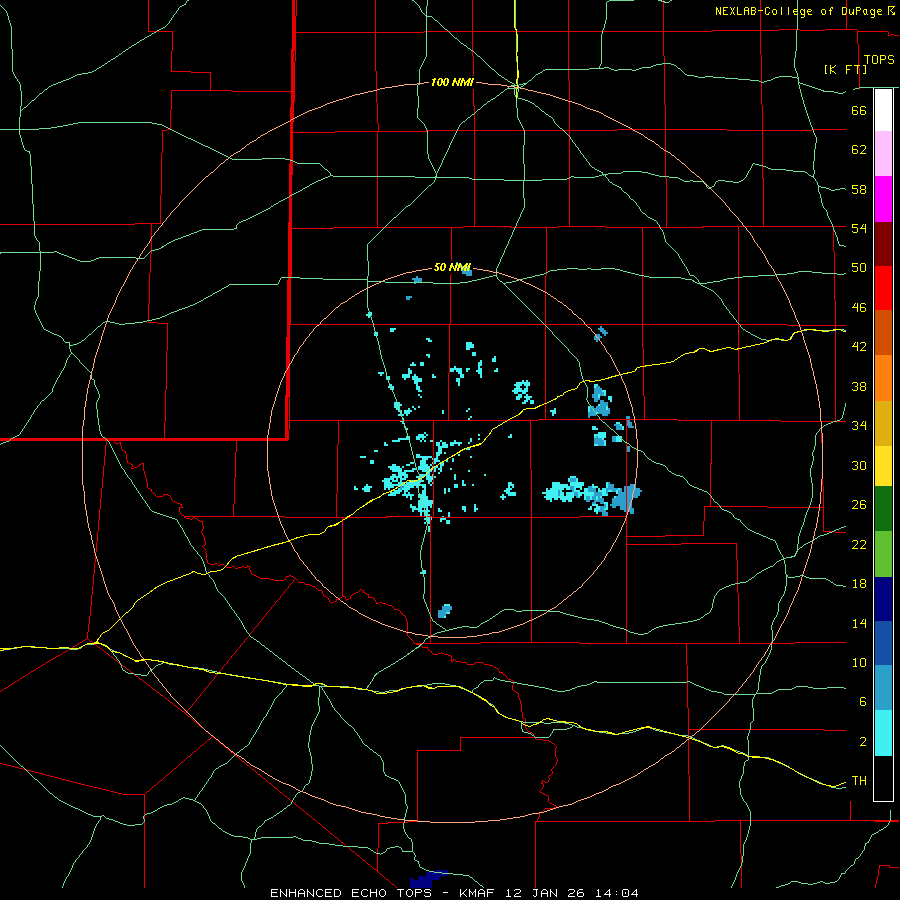Select the 50 legend value
The height and width of the screenshot is (900, 900).
tap(859, 267)
